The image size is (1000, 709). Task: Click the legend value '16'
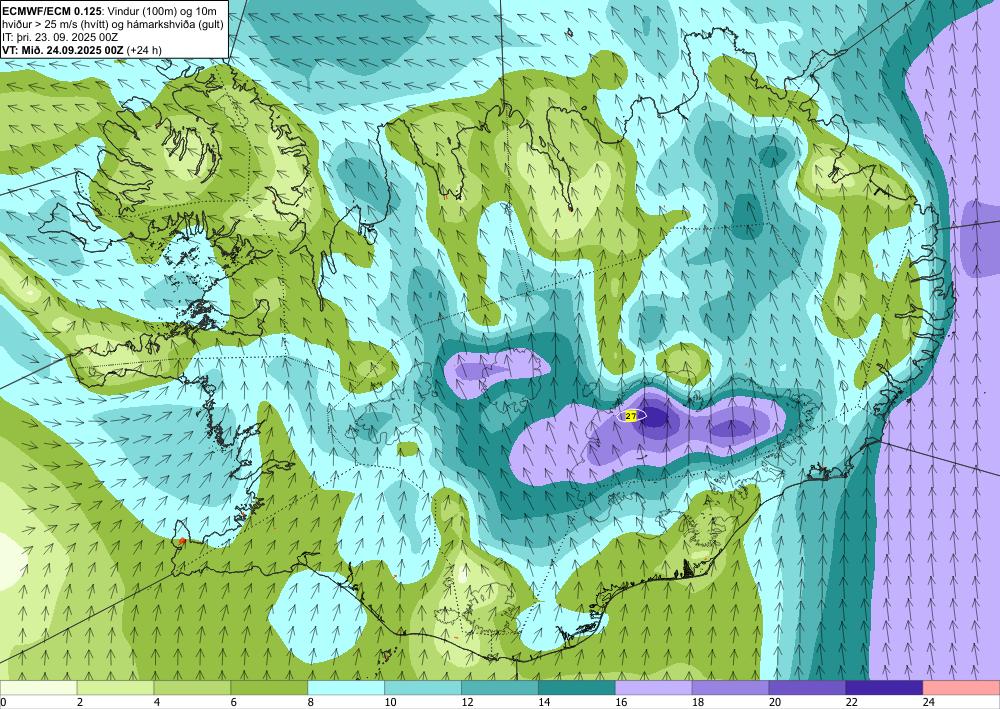(621, 702)
